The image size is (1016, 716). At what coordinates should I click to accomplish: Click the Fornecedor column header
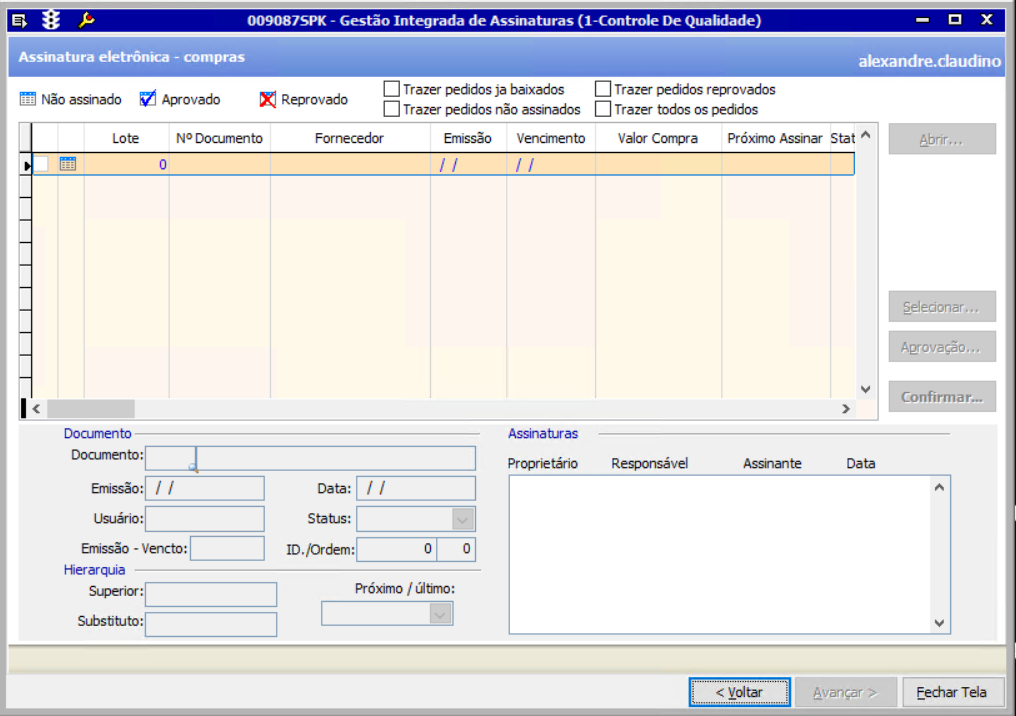click(x=350, y=138)
